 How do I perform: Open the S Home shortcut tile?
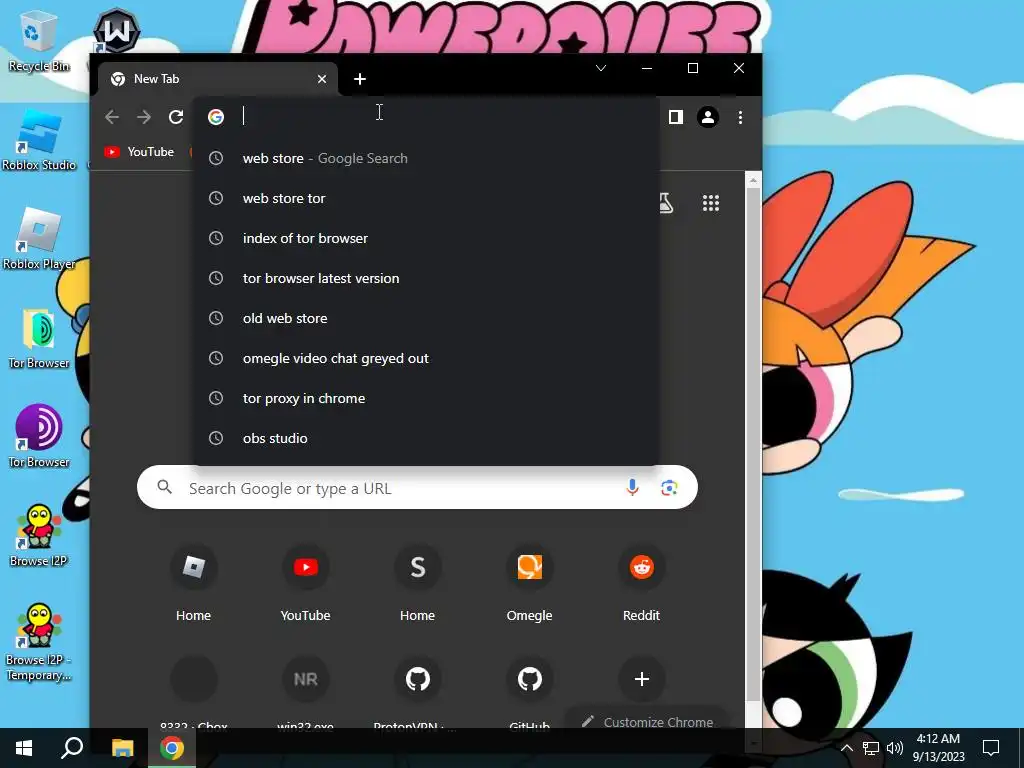417,584
